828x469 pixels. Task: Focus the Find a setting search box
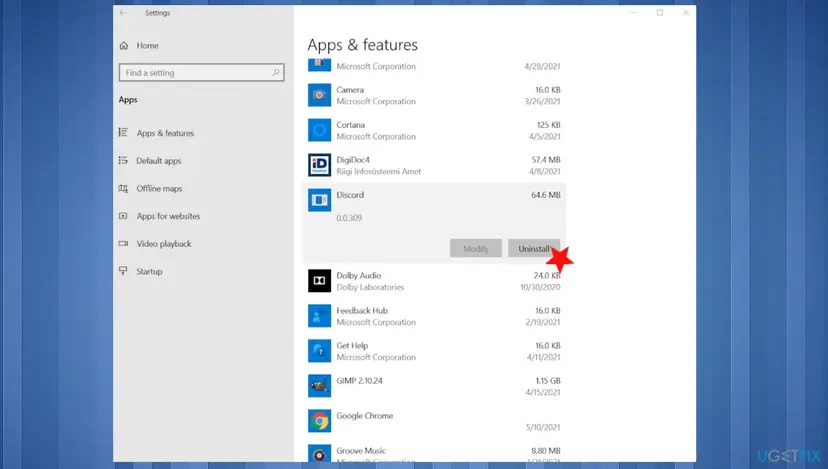pos(202,72)
